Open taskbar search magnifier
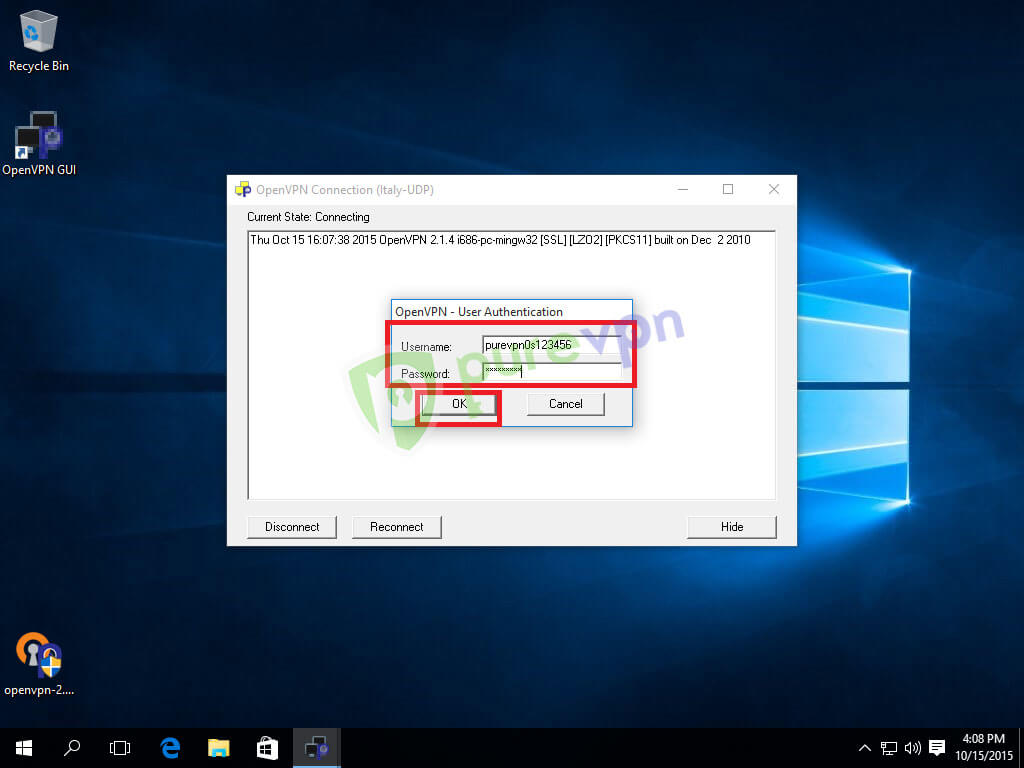 pyautogui.click(x=72, y=748)
